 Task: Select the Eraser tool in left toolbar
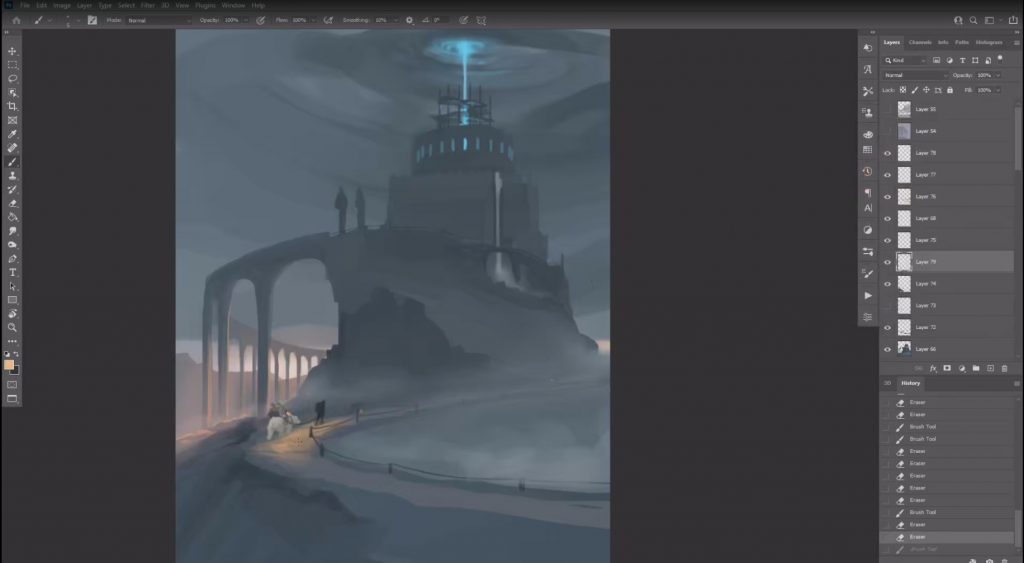[x=12, y=203]
